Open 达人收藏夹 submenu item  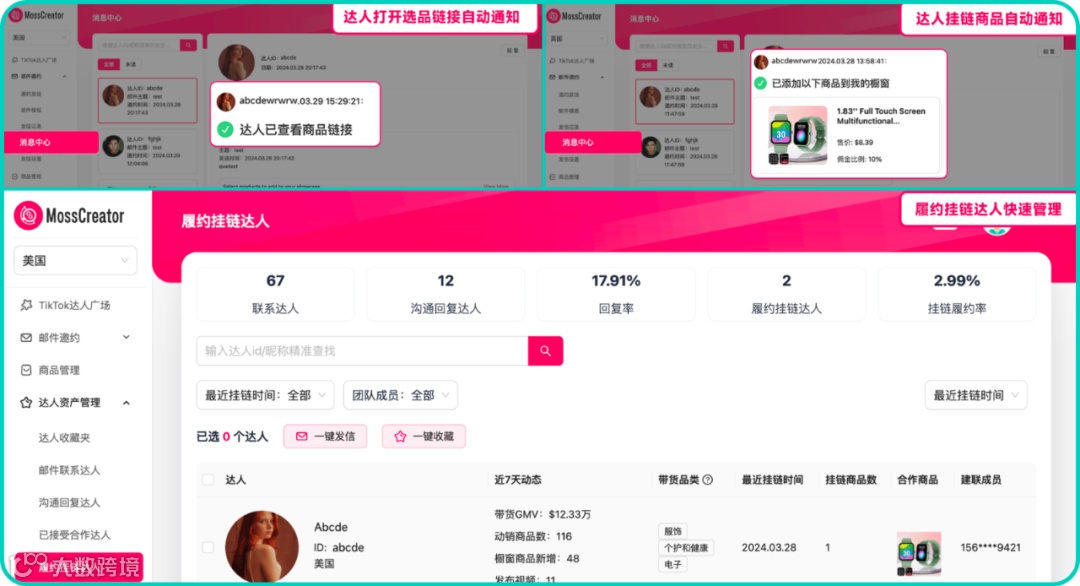click(x=64, y=437)
